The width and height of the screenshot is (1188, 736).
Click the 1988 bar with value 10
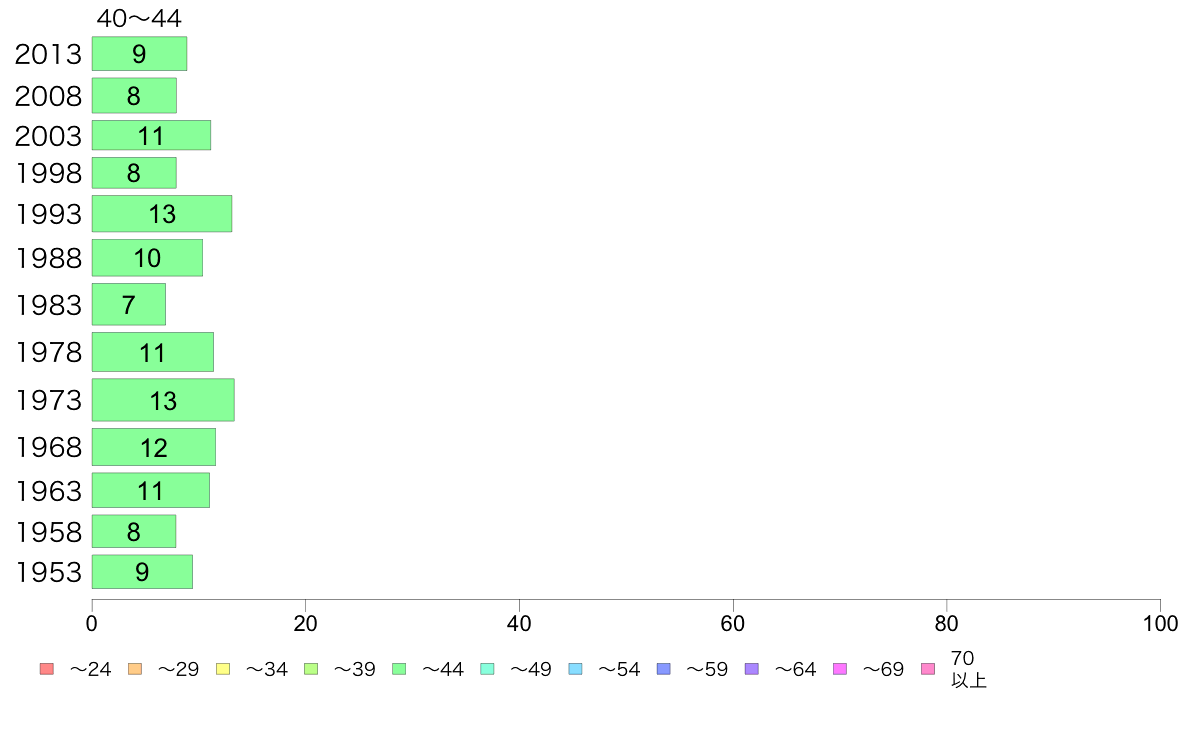(147, 258)
